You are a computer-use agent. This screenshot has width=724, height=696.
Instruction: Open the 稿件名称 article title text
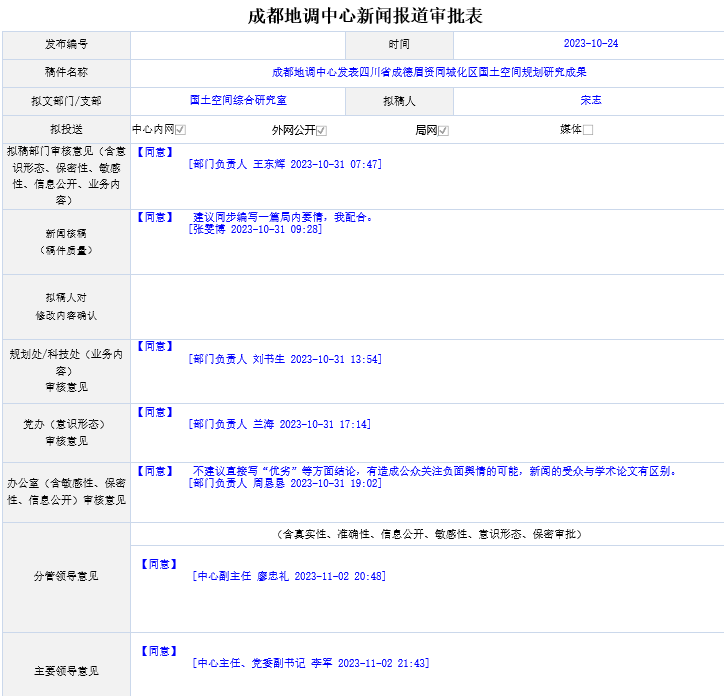429,72
